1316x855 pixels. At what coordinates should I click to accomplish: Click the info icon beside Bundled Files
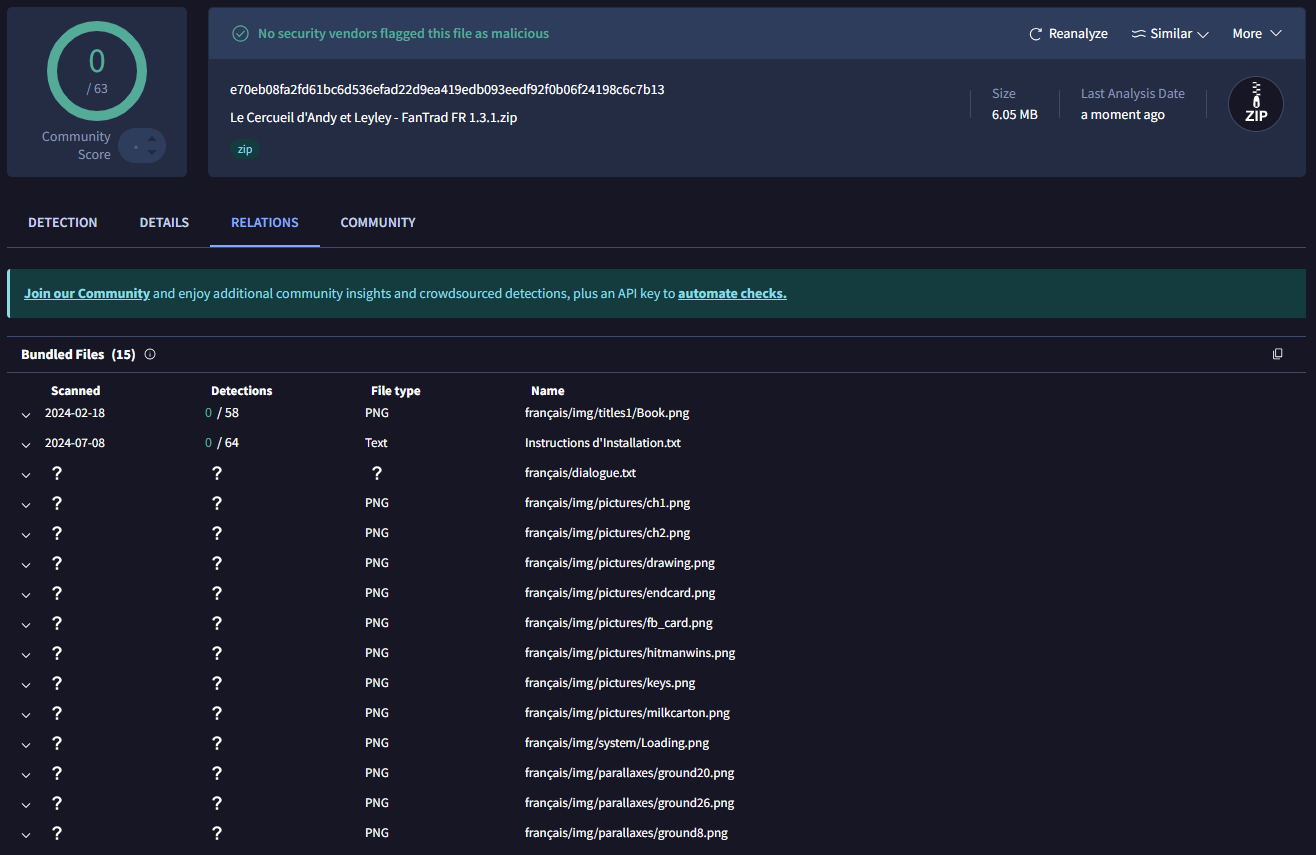tap(150, 354)
